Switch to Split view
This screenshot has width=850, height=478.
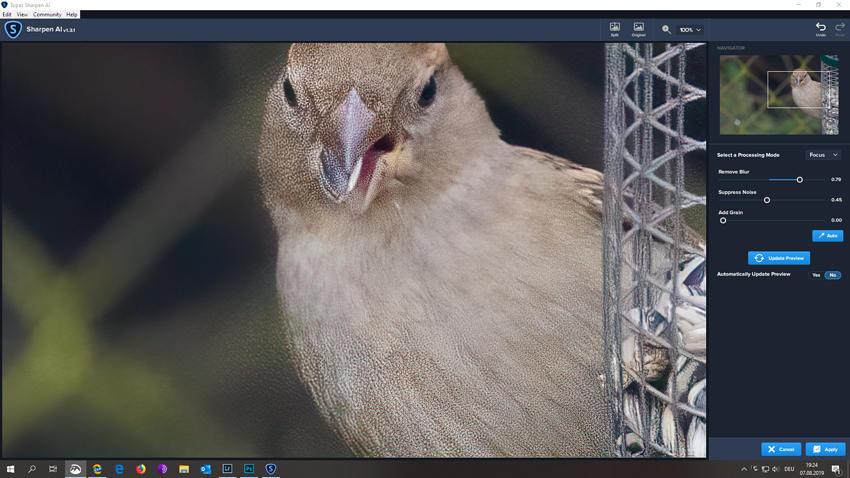coord(614,29)
